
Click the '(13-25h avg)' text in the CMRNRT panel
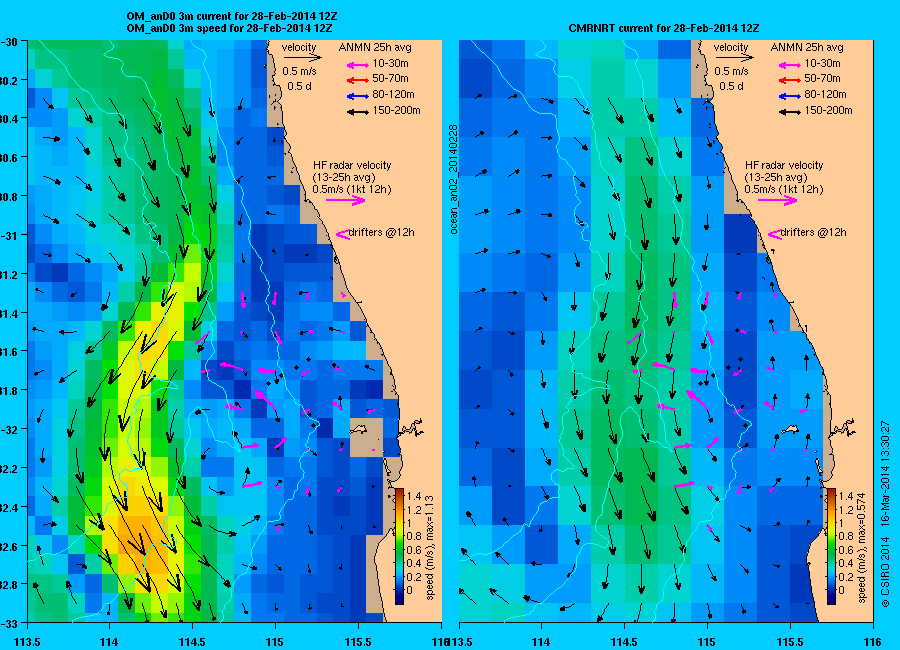tap(776, 177)
